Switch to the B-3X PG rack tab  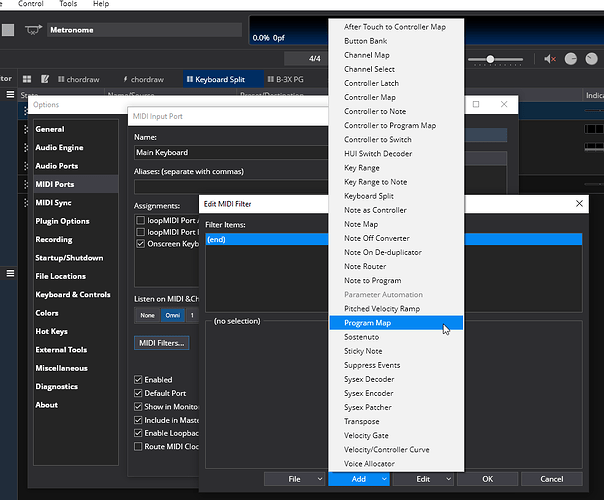(x=285, y=79)
